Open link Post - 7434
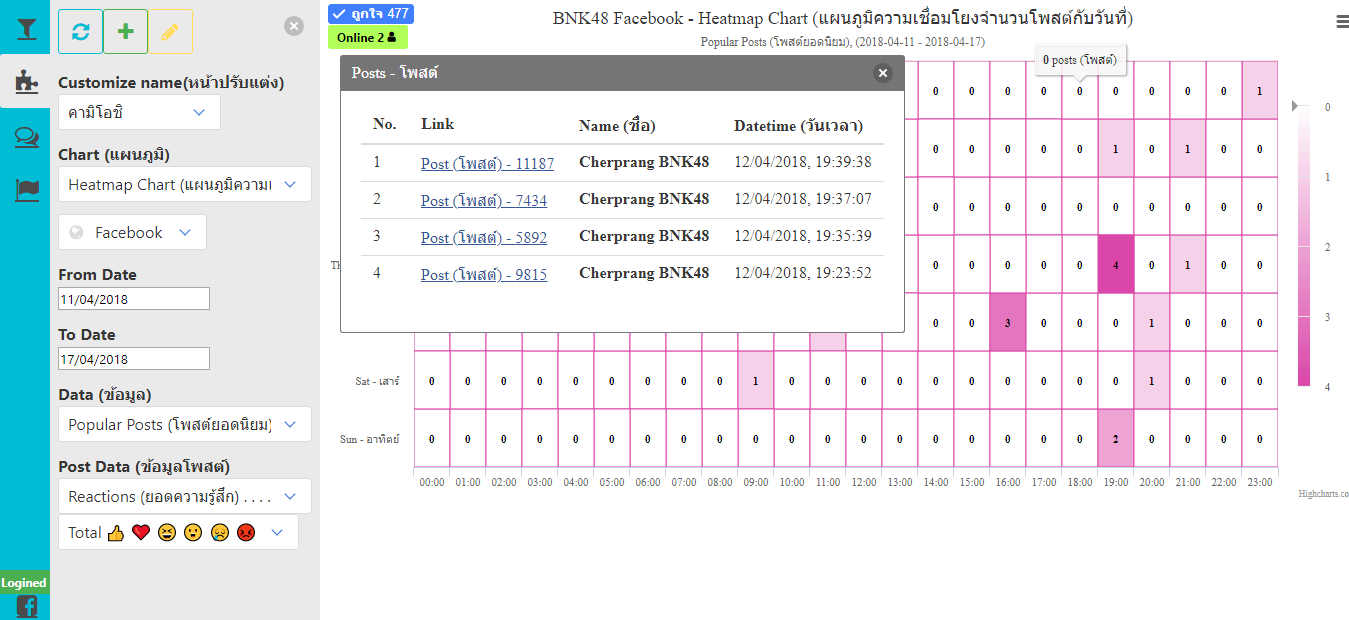 pos(484,200)
